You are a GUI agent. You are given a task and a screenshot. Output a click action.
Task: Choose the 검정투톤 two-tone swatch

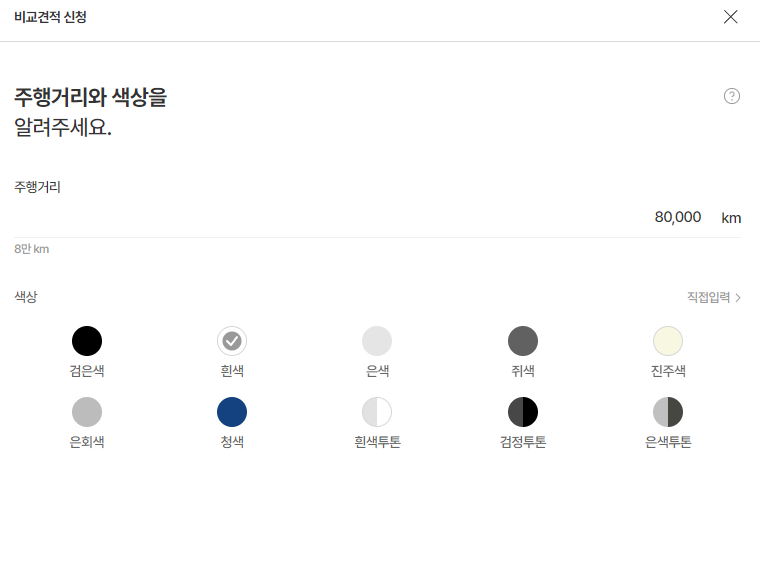[523, 412]
